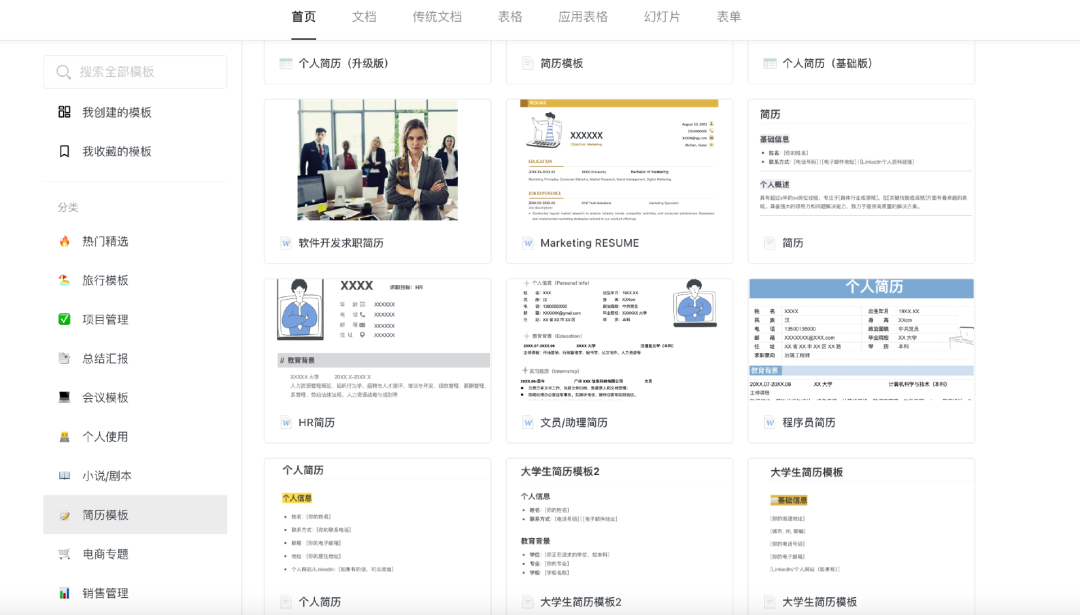
Task: Click the magnifier icon in the search box
Action: pyautogui.click(x=63, y=72)
